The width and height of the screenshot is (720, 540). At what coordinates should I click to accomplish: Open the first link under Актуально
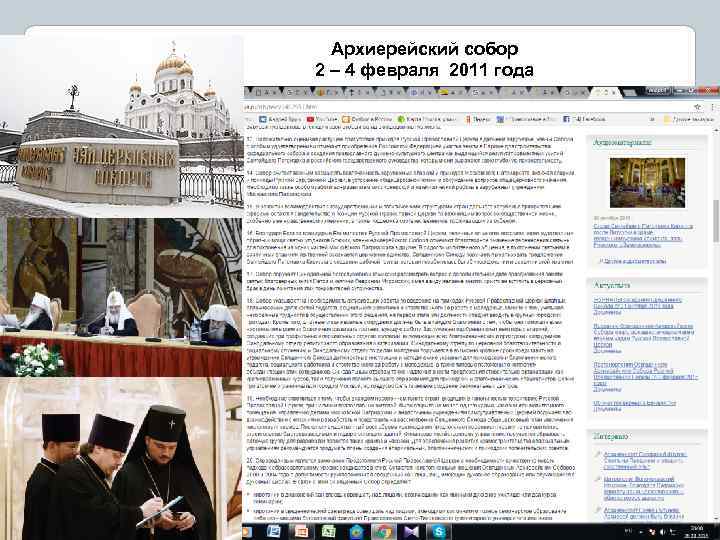pos(638,305)
